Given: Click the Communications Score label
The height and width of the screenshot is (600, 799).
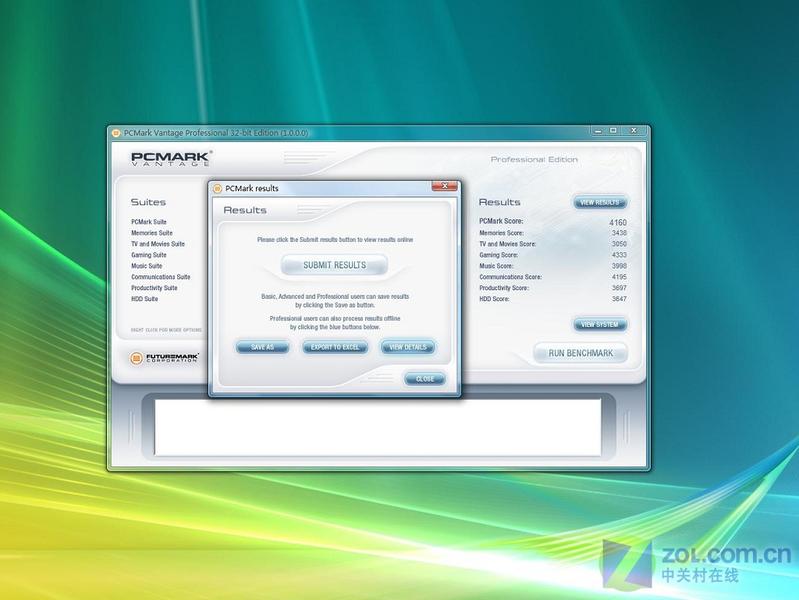Looking at the screenshot, I should tap(511, 277).
